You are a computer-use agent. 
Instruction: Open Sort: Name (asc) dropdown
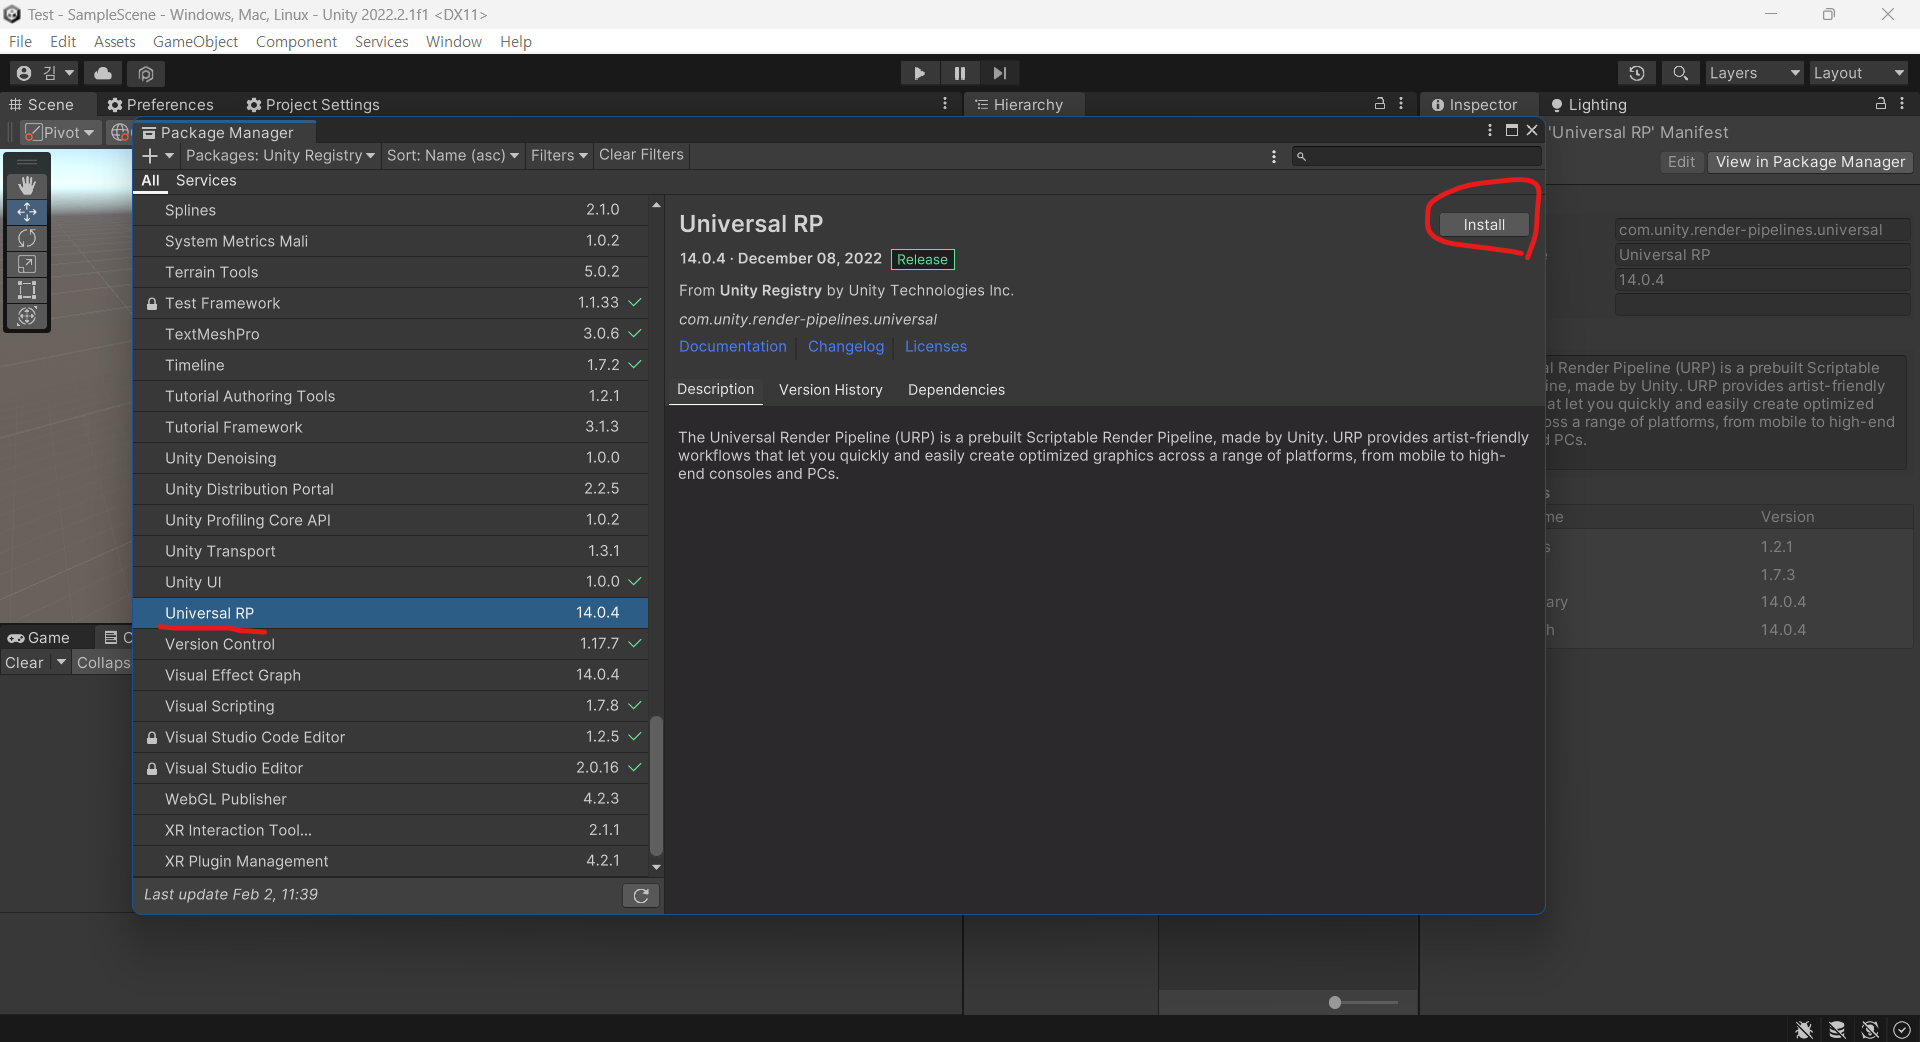click(453, 156)
